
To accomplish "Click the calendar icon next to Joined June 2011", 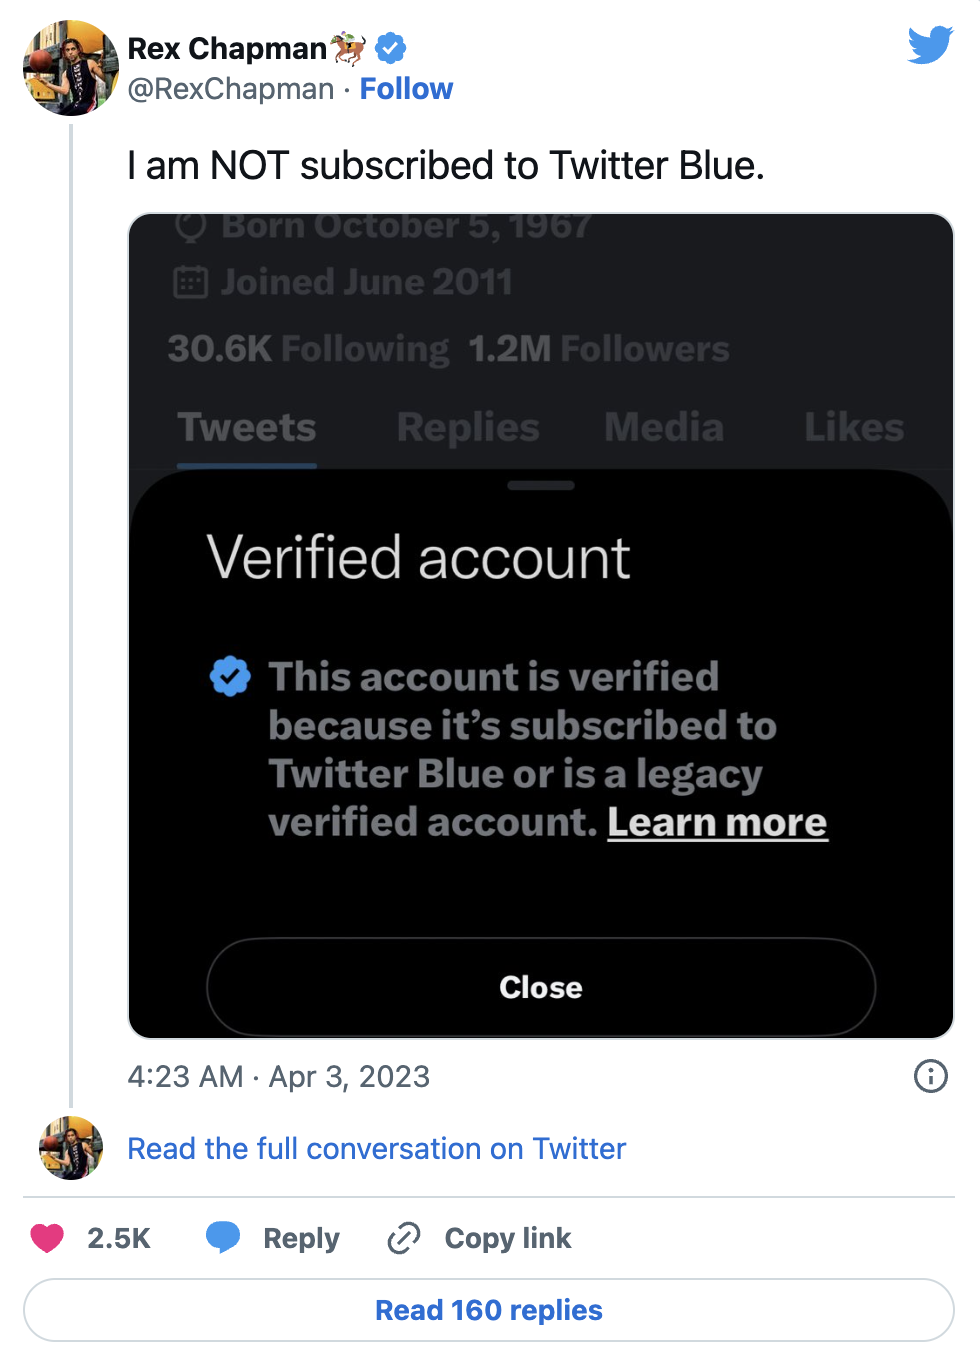I will pyautogui.click(x=190, y=282).
